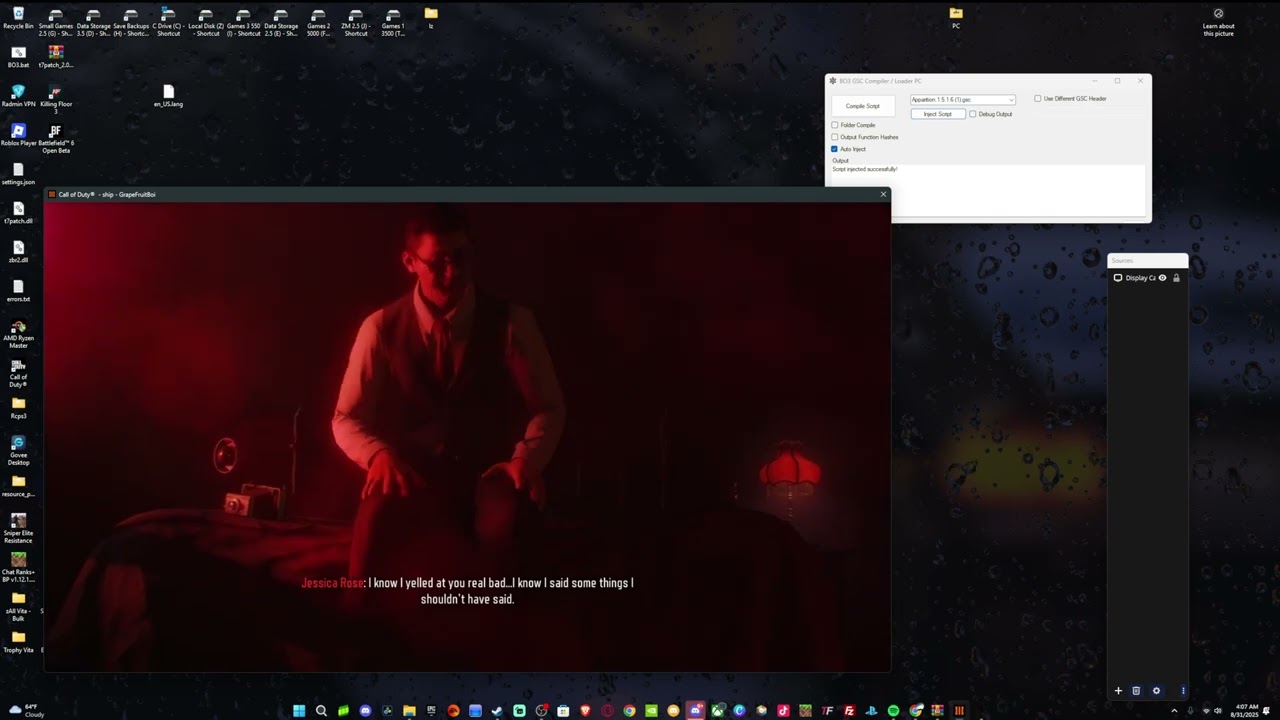1280x720 pixels.
Task: Select the Govee Desktop shortcut
Action: click(x=18, y=451)
